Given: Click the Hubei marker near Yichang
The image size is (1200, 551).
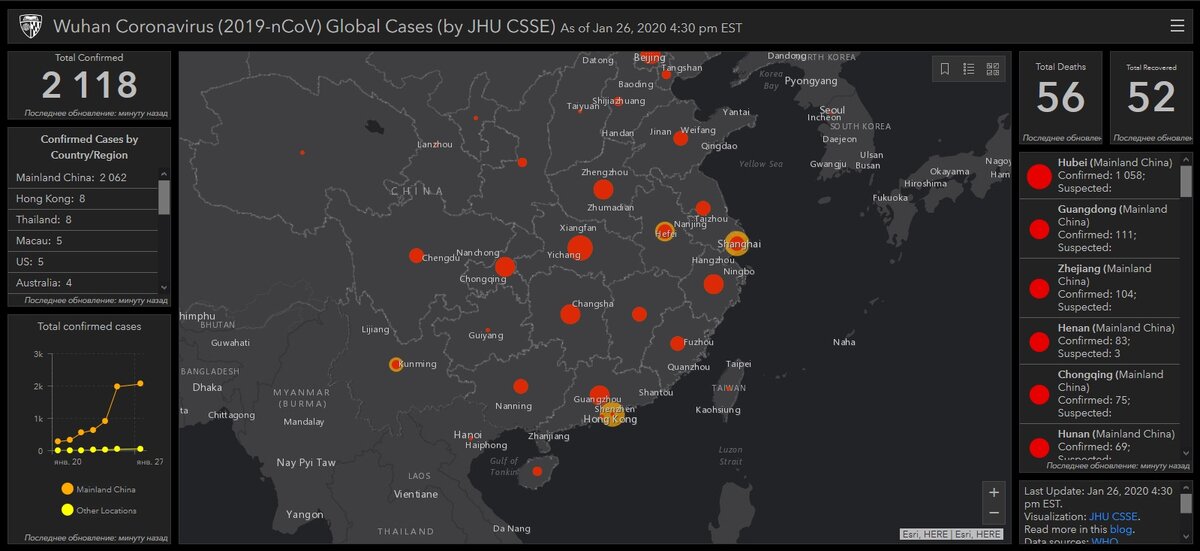Looking at the screenshot, I should tap(580, 248).
